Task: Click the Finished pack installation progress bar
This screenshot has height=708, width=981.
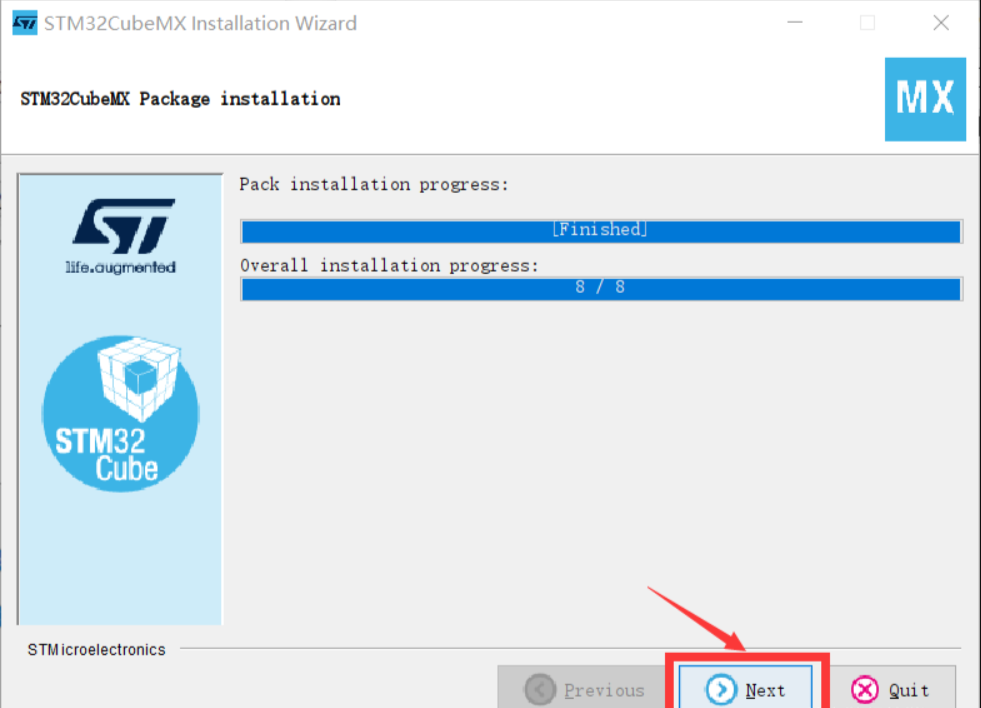Action: click(x=601, y=231)
